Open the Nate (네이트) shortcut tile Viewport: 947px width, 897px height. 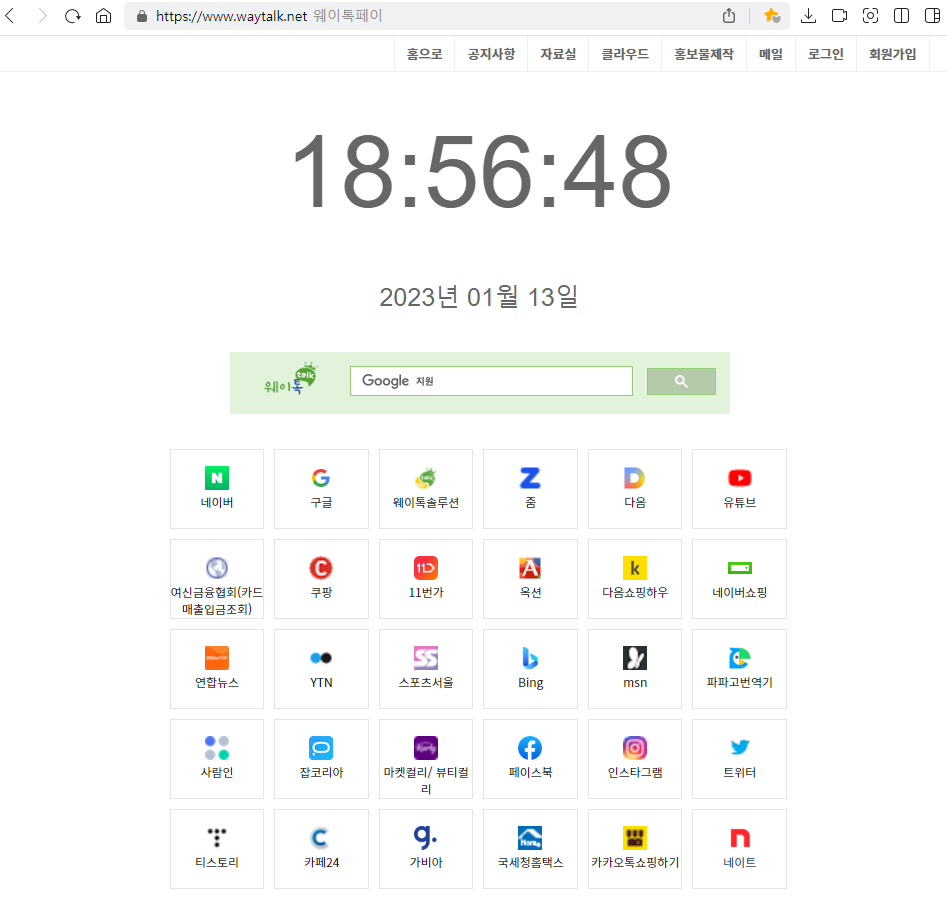click(739, 849)
